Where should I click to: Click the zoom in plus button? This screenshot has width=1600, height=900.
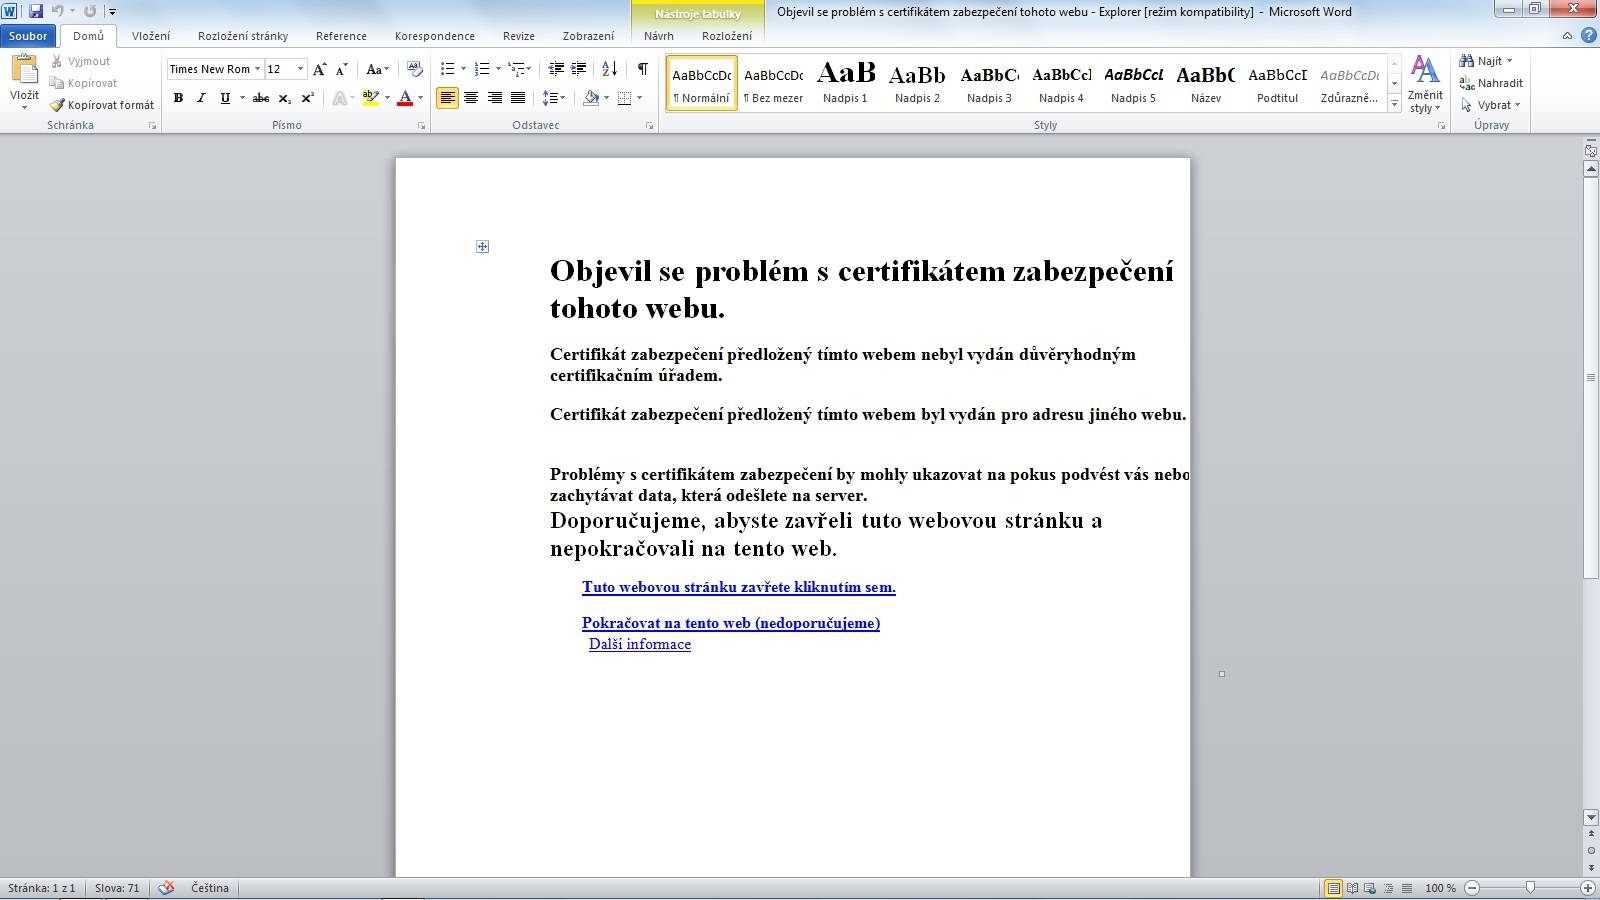[x=1587, y=888]
